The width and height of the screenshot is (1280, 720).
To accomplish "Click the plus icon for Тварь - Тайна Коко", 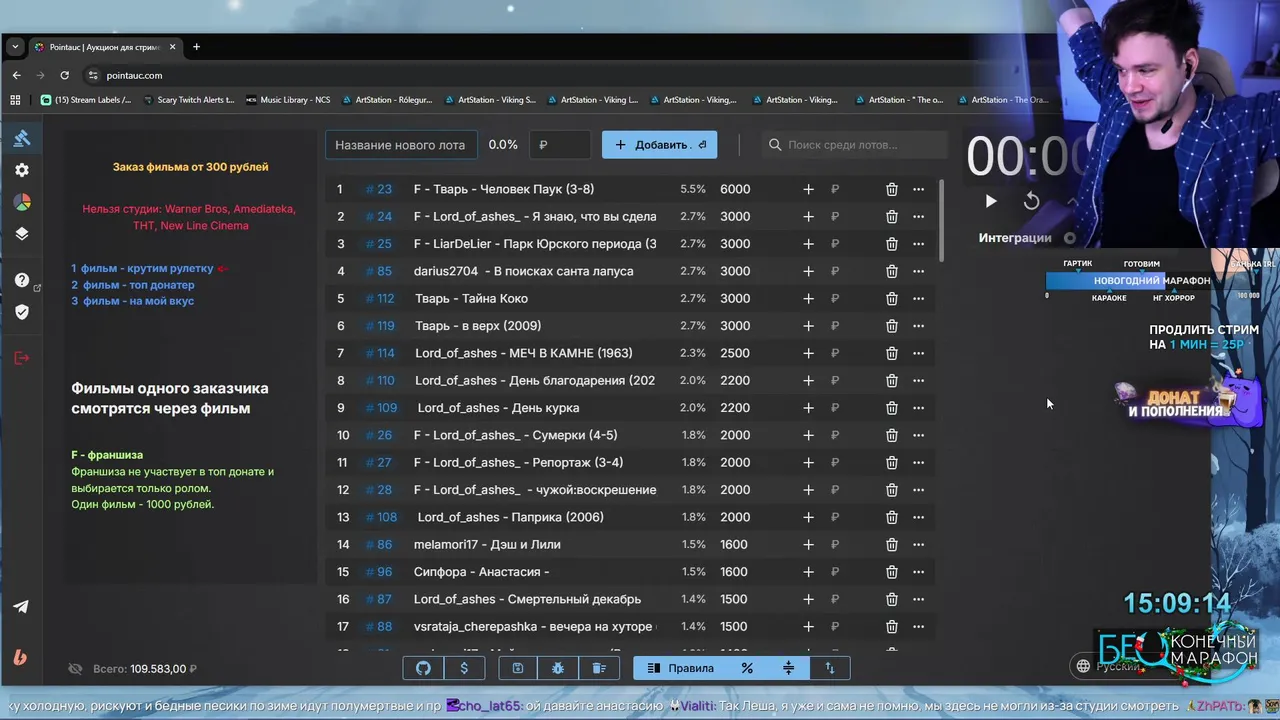I will (808, 298).
